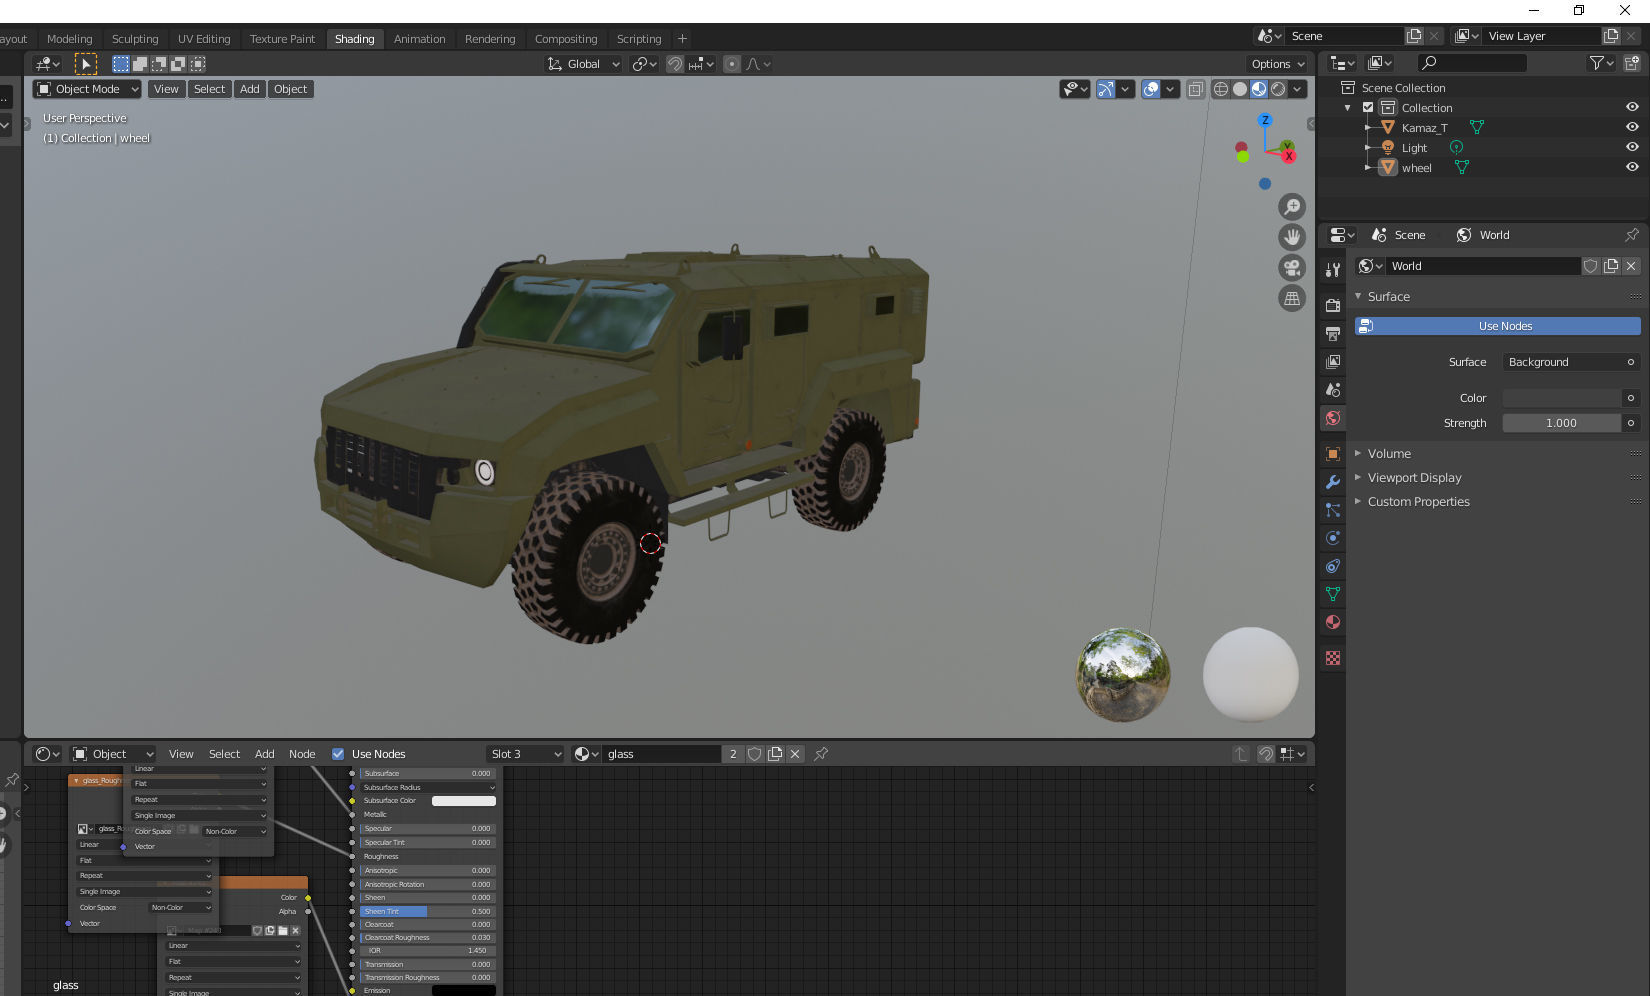Click the zoom view magnifier gizmo
This screenshot has width=1650, height=996.
point(1292,207)
